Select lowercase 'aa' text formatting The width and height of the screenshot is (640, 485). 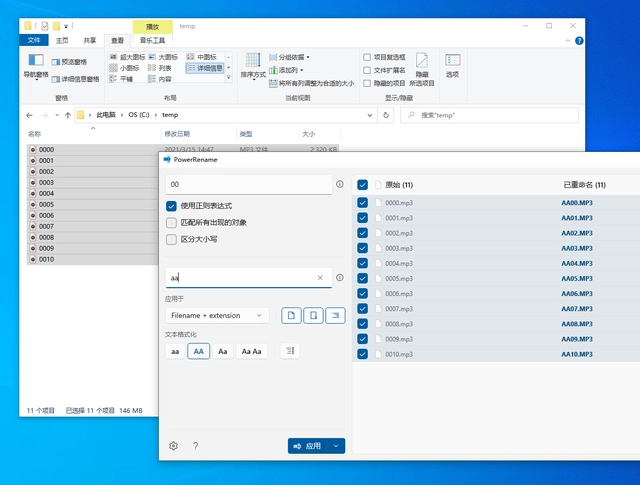click(175, 351)
